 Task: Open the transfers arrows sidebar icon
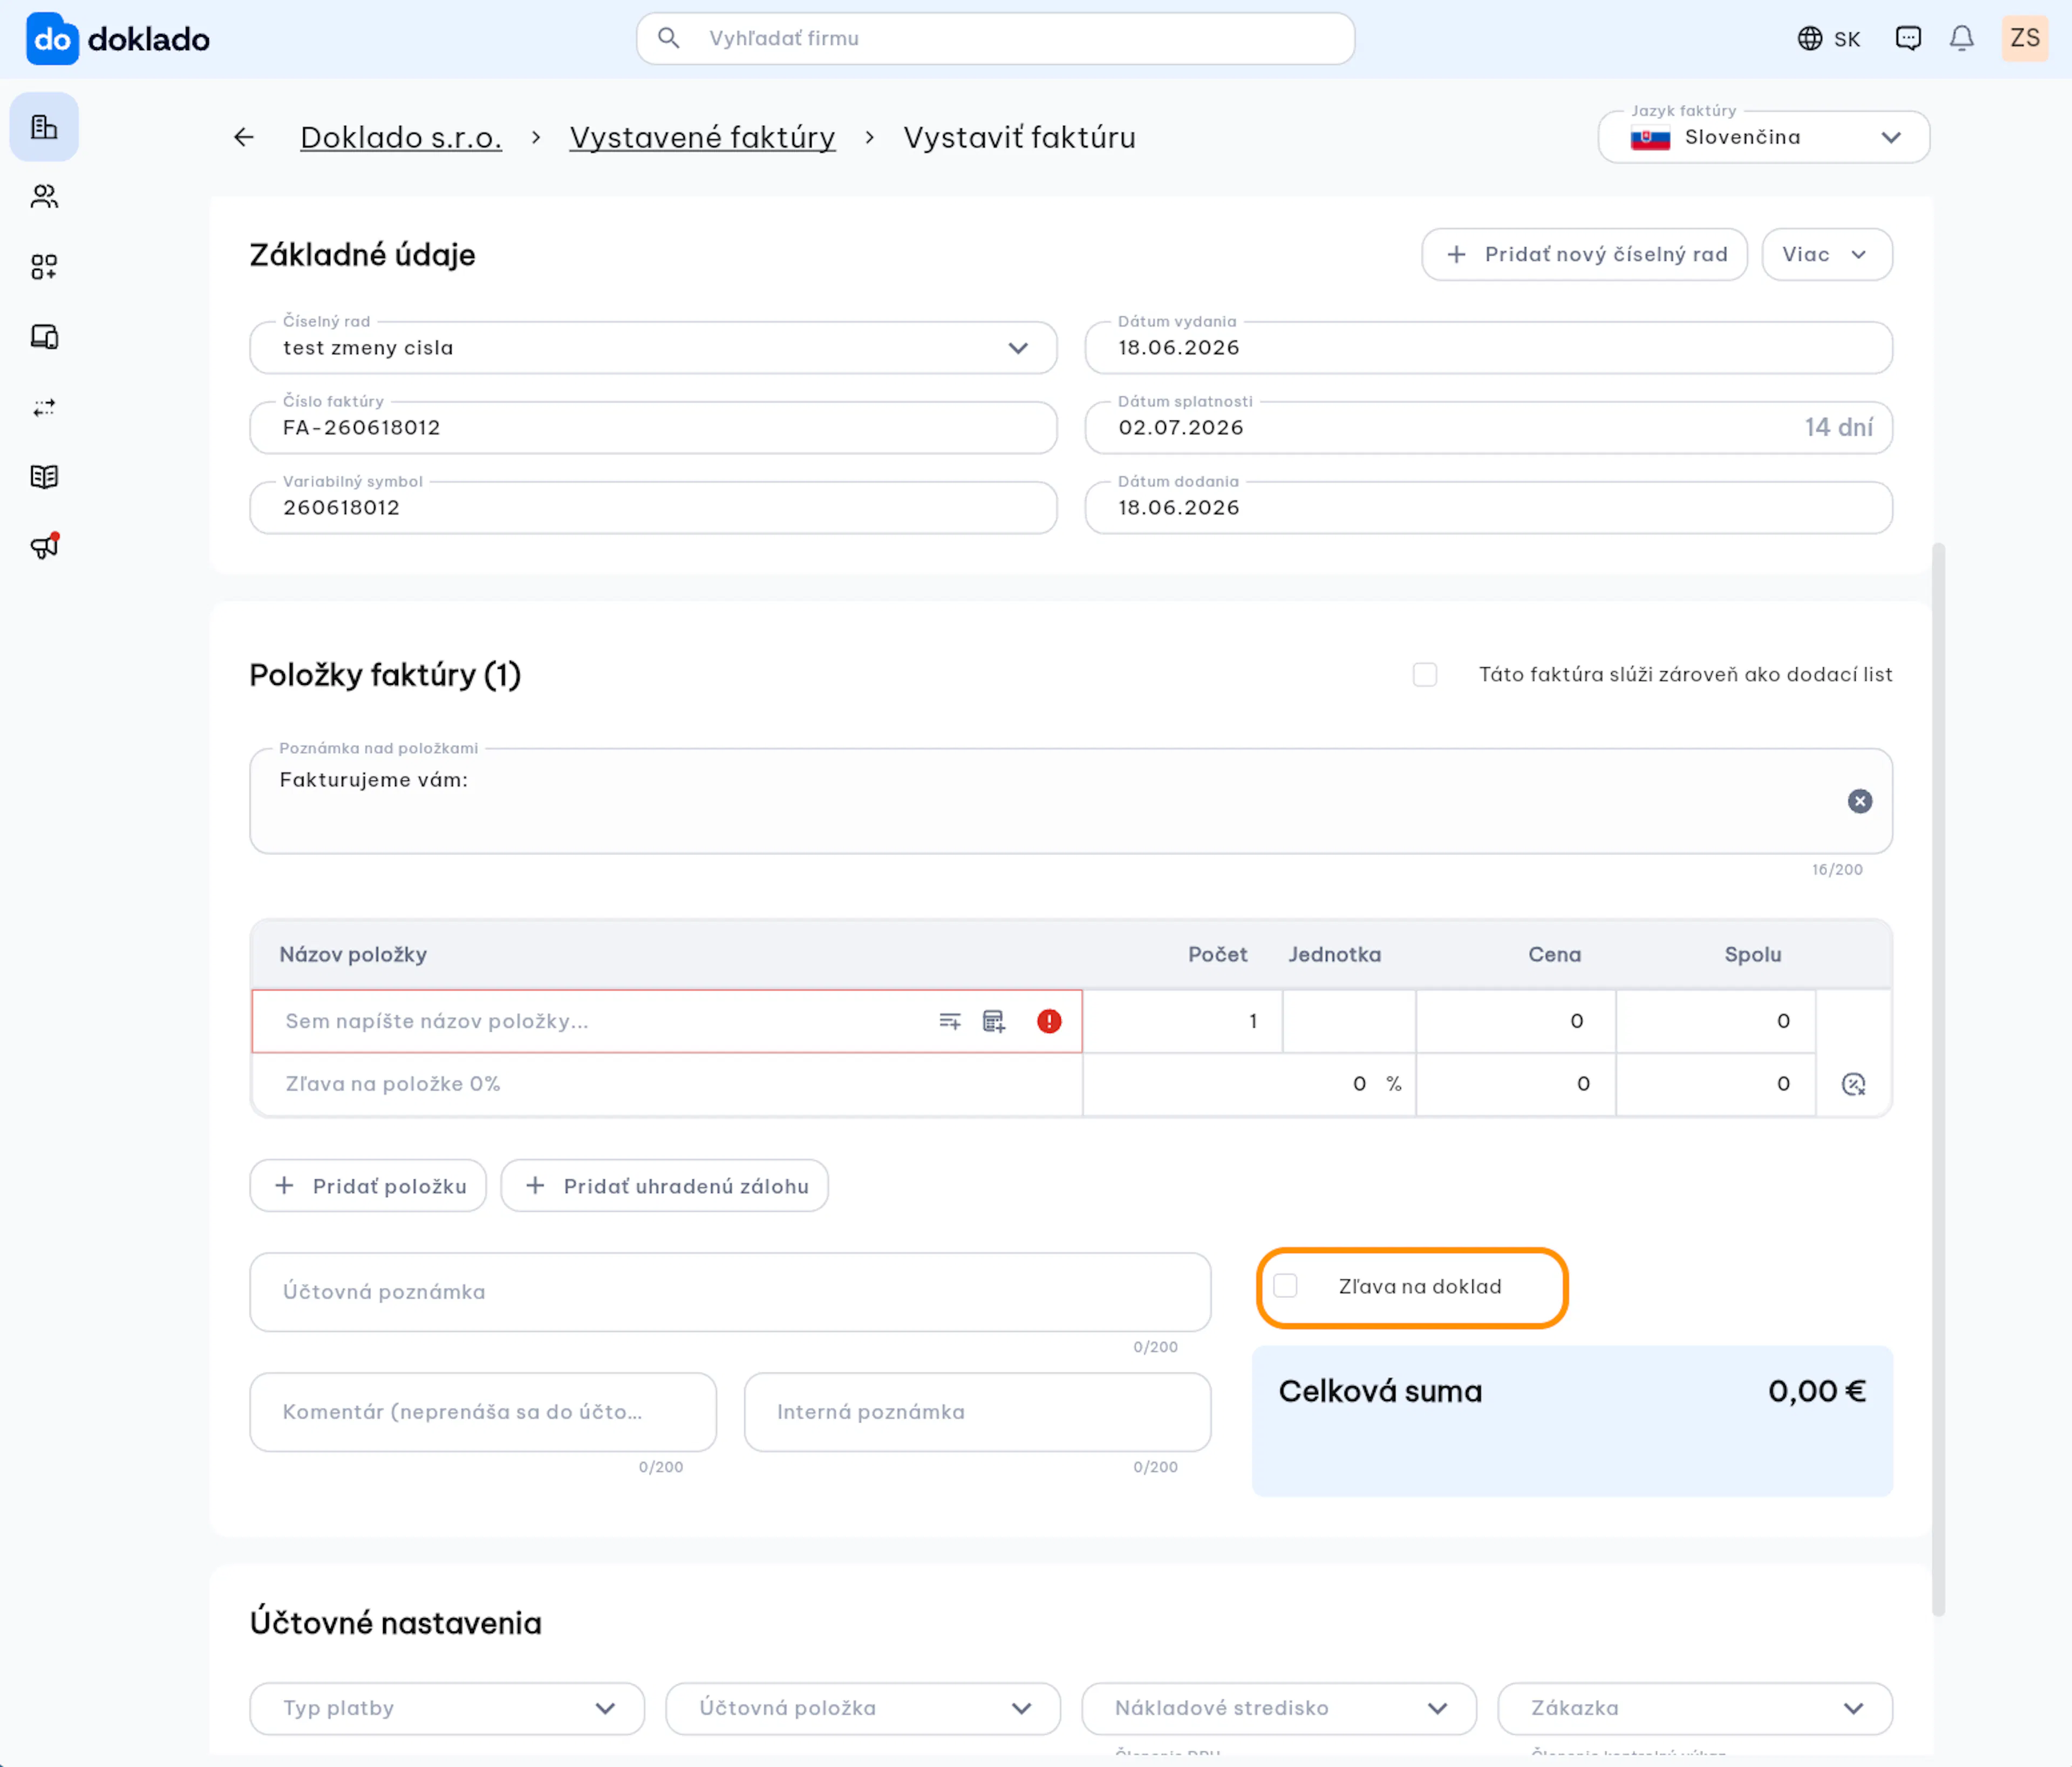coord(44,407)
